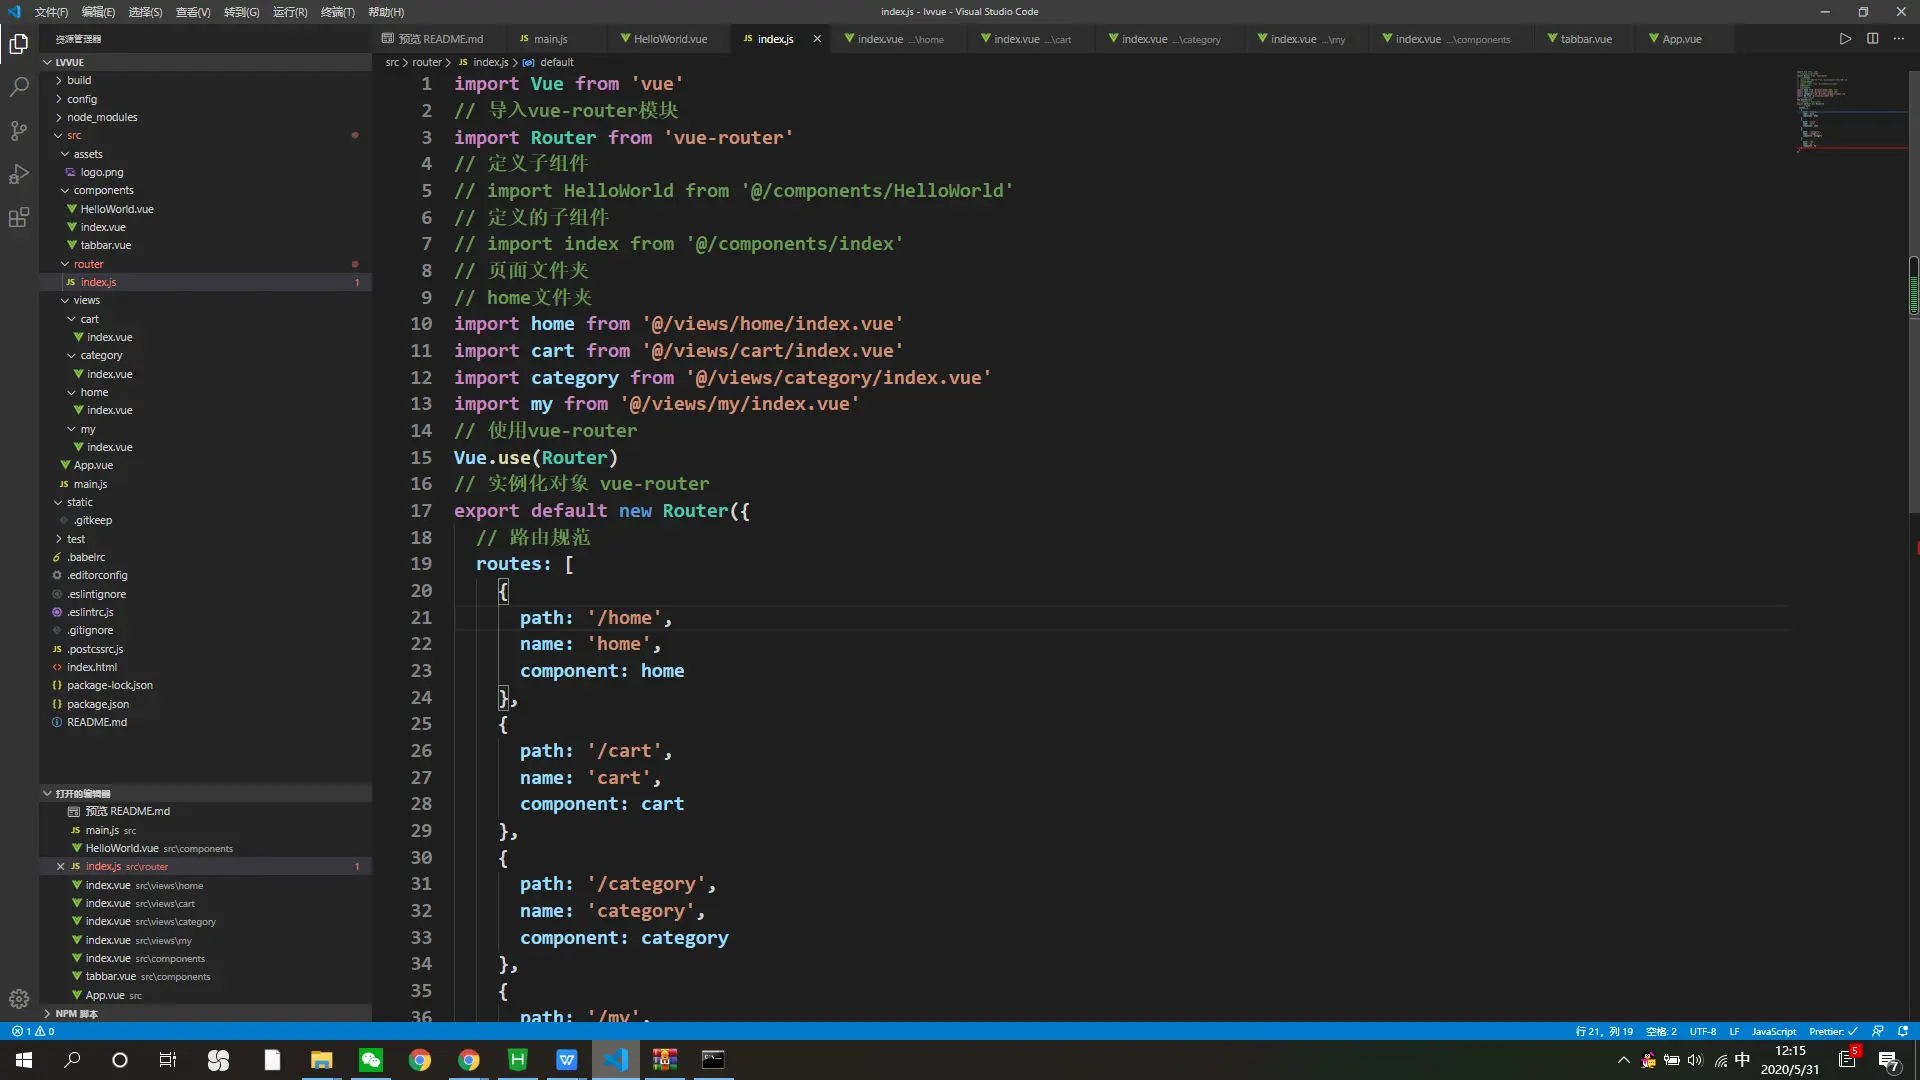Toggle Prettier formatter status item

coord(1832,1031)
